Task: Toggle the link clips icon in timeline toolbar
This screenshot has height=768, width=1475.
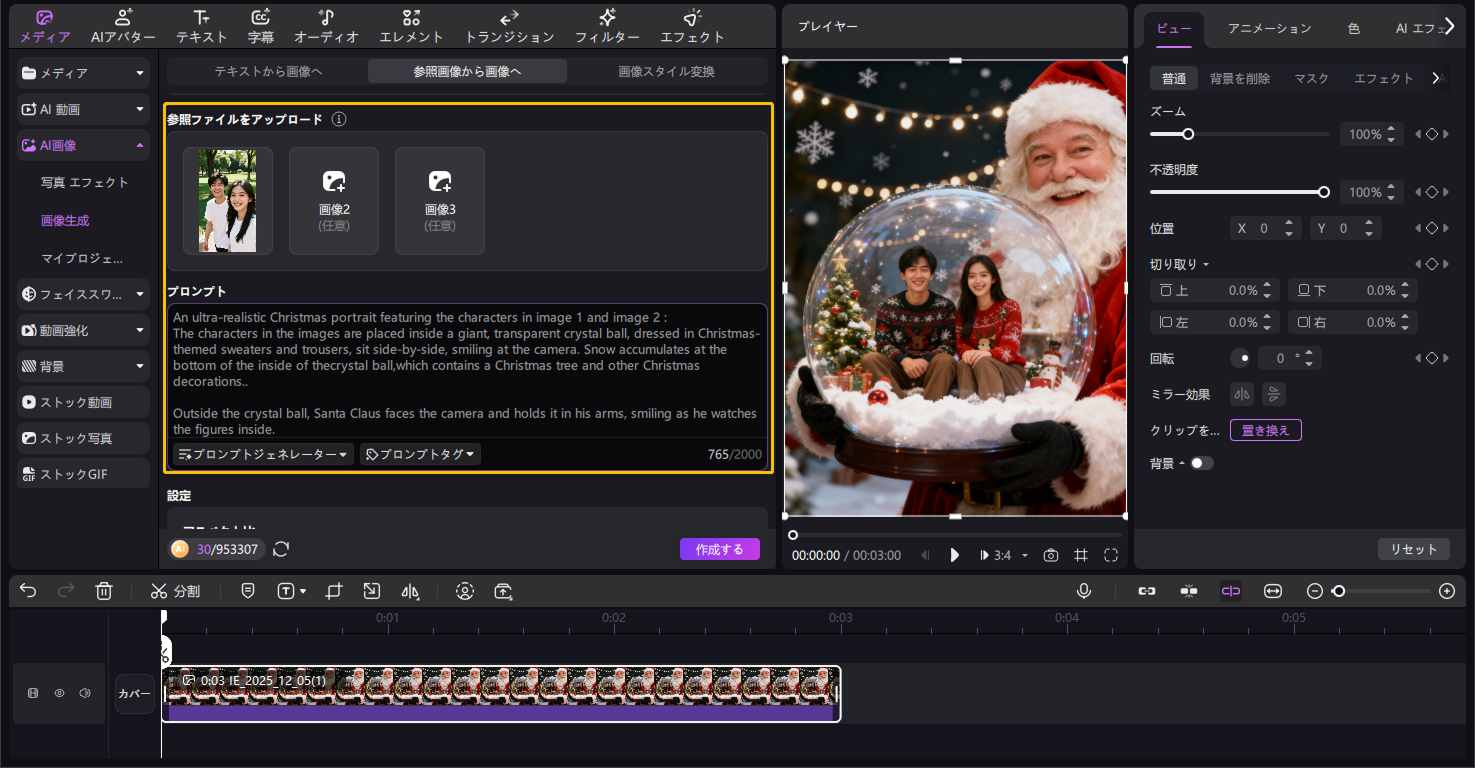Action: [1147, 591]
